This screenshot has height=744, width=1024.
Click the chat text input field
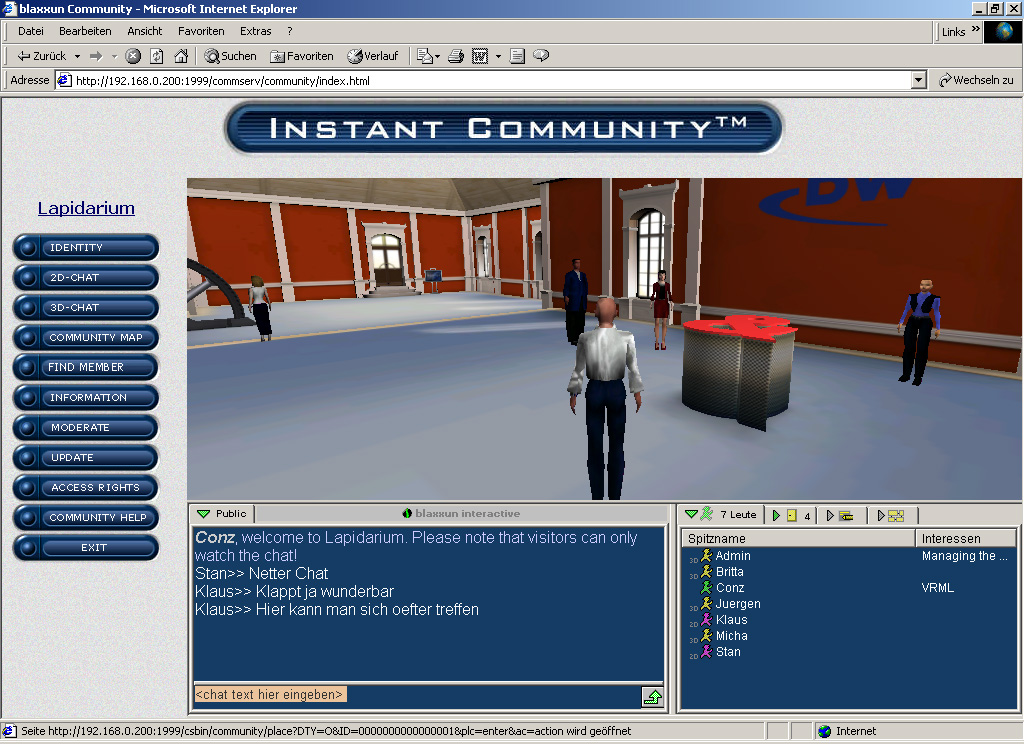tap(417, 695)
